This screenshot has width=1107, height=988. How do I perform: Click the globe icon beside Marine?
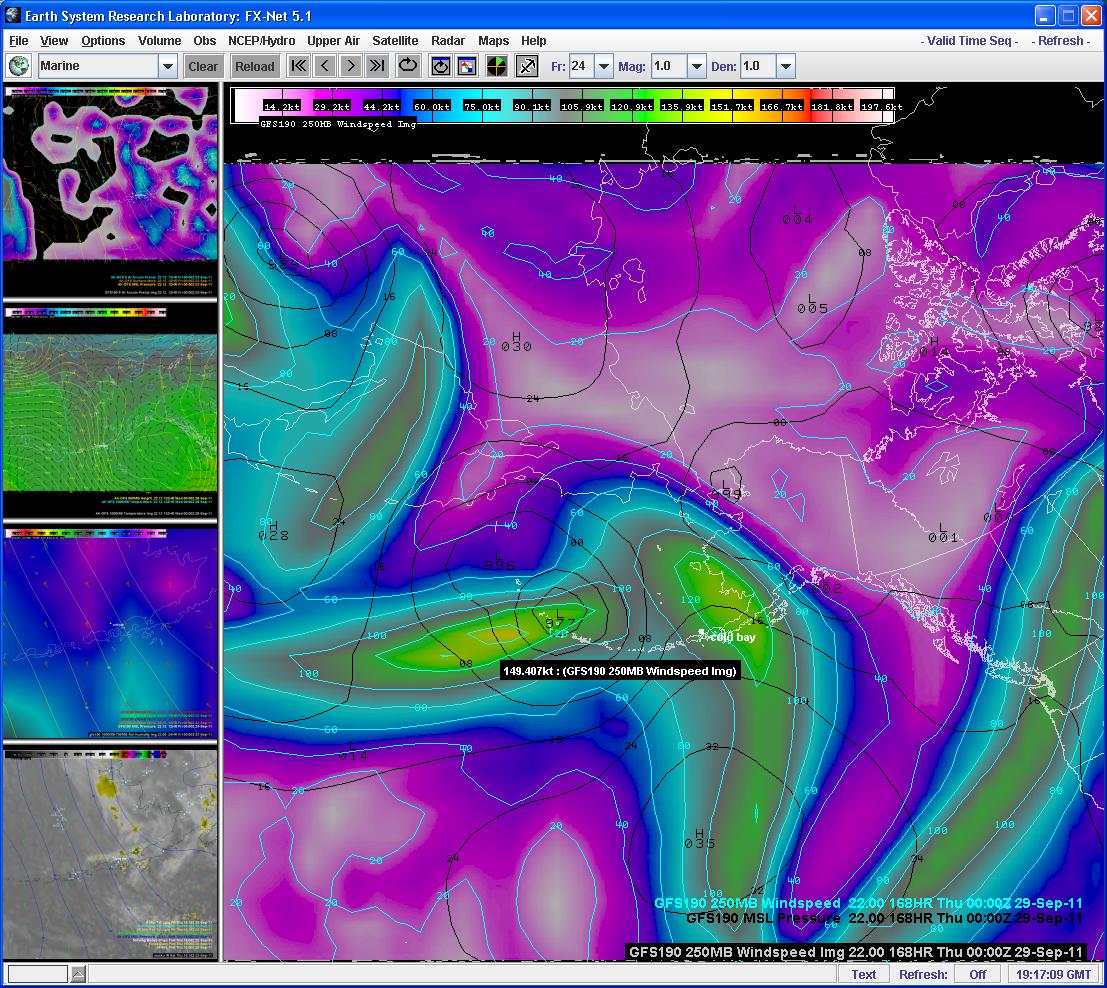click(19, 66)
